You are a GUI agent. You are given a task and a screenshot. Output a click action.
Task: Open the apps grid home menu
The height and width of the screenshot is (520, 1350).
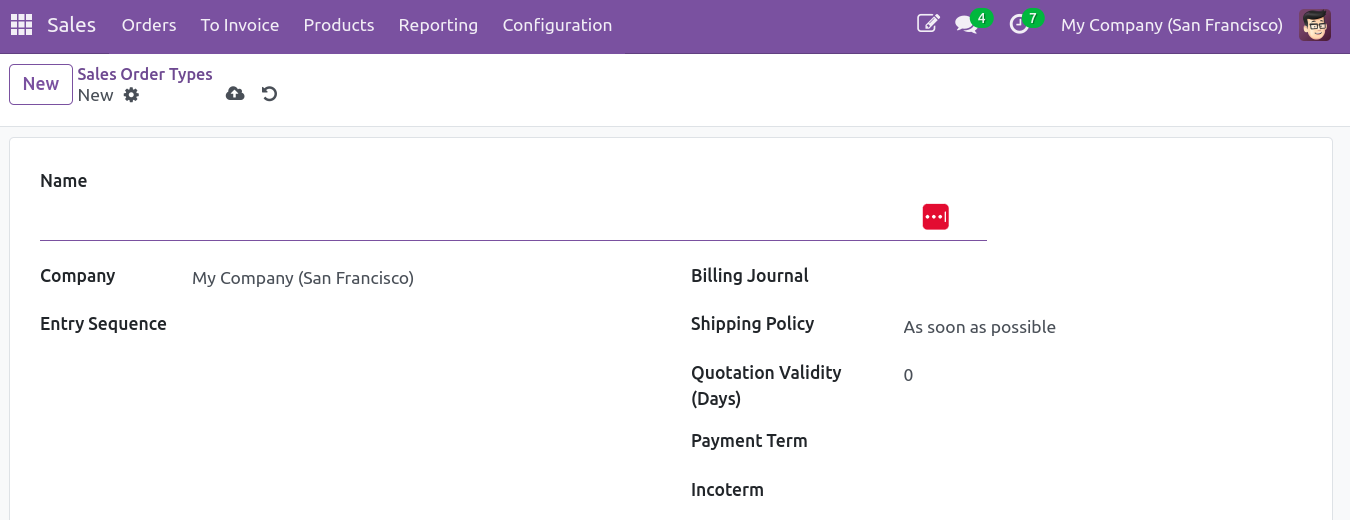21,25
